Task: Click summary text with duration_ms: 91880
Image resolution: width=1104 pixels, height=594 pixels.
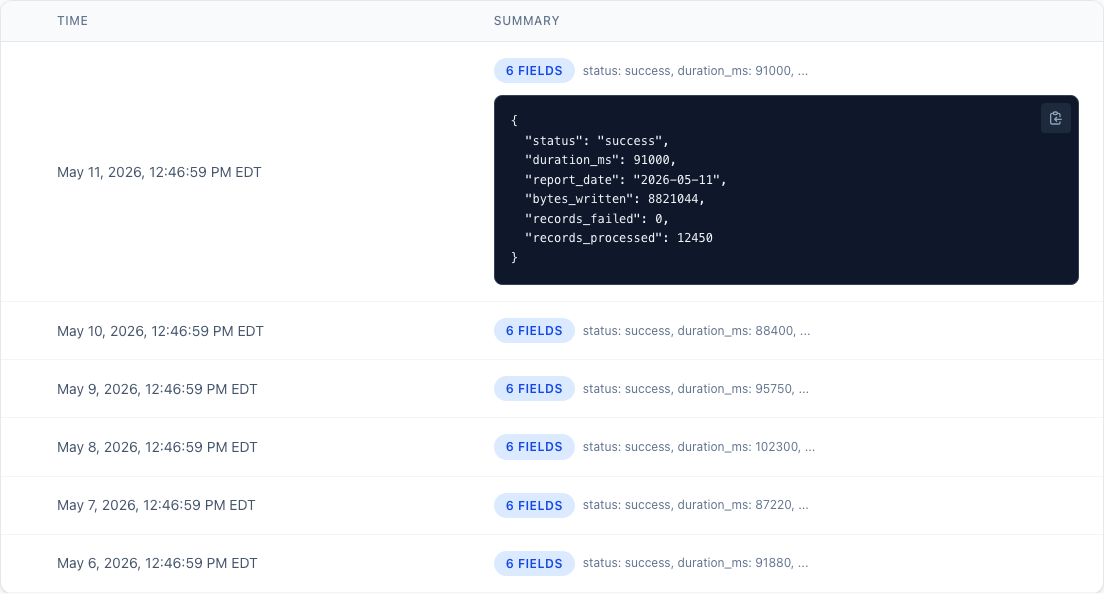Action: point(696,563)
